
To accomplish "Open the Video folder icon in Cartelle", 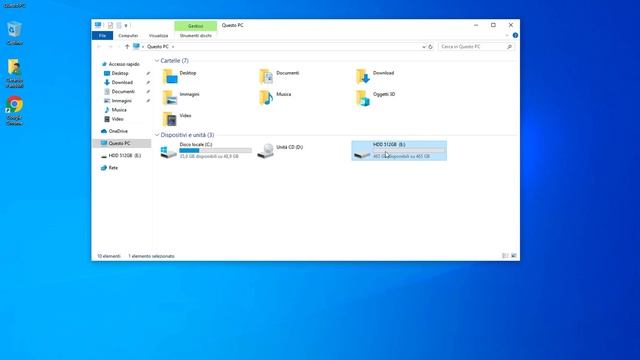I will pos(170,119).
